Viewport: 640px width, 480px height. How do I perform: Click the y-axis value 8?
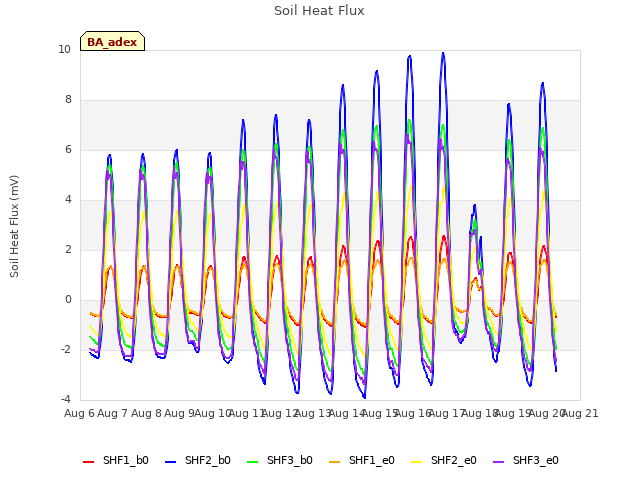click(68, 100)
